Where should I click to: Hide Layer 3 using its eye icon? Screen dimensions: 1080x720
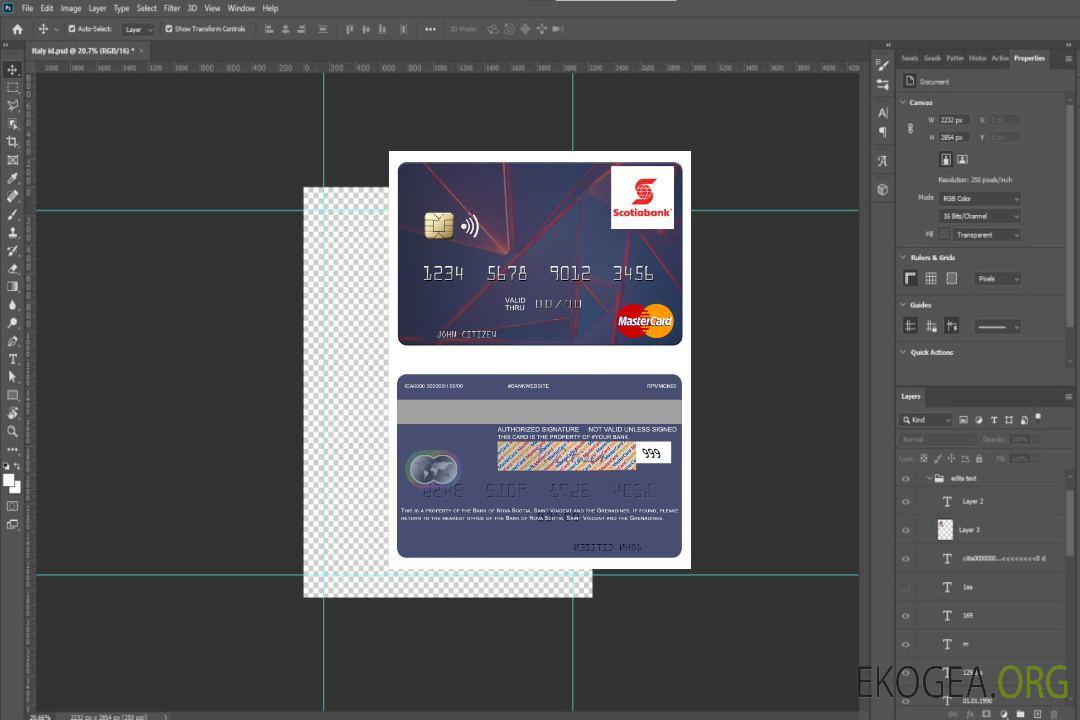point(906,531)
